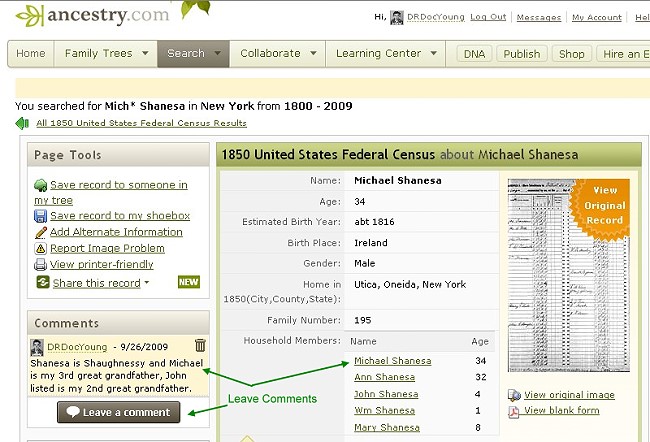Click the View original image icon
This screenshot has width=650, height=442.
pos(514,395)
